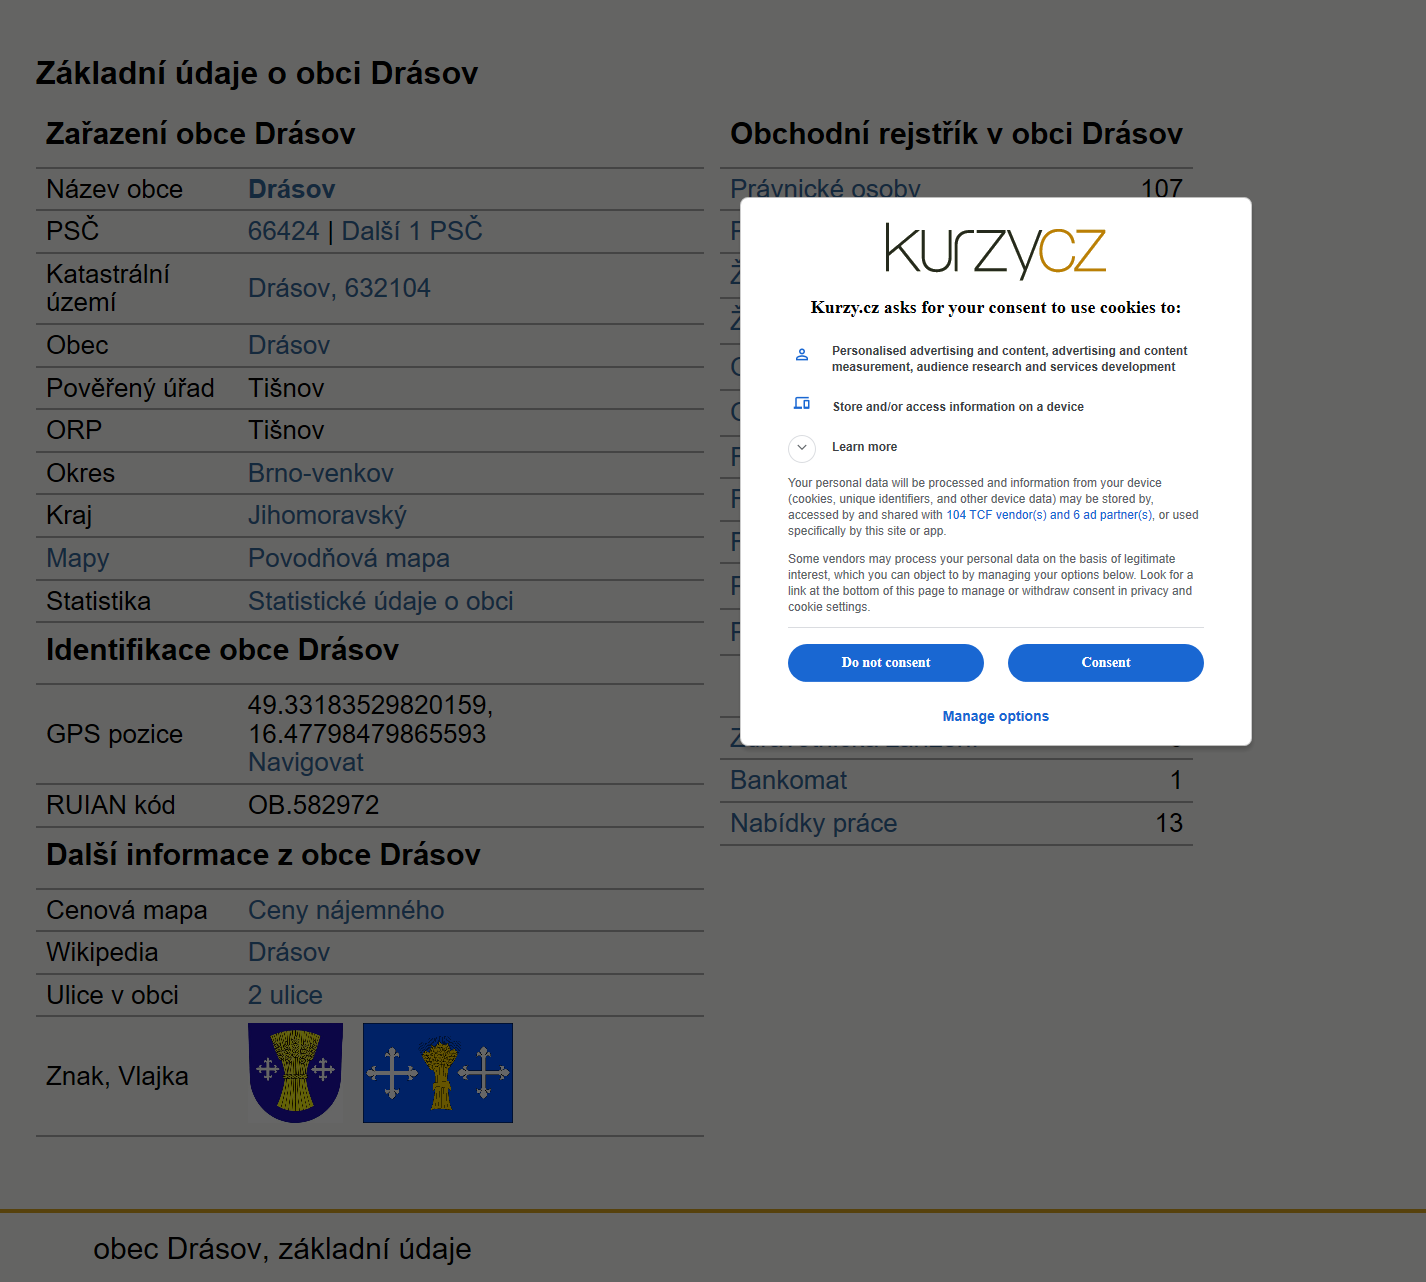The height and width of the screenshot is (1282, 1426).
Task: Click the Navigovat link under GPS
Action: point(305,762)
